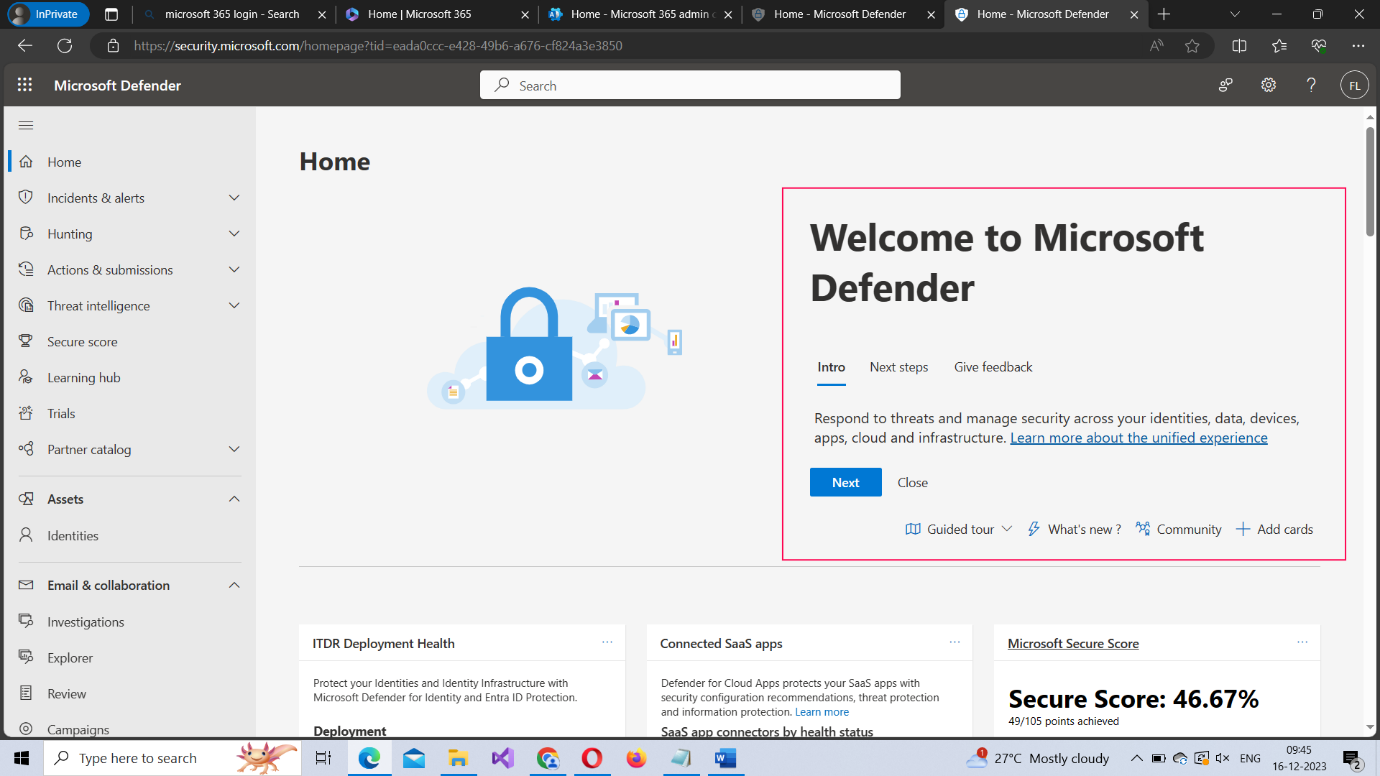Open the community people icon in header
This screenshot has width=1380, height=776.
click(1225, 85)
